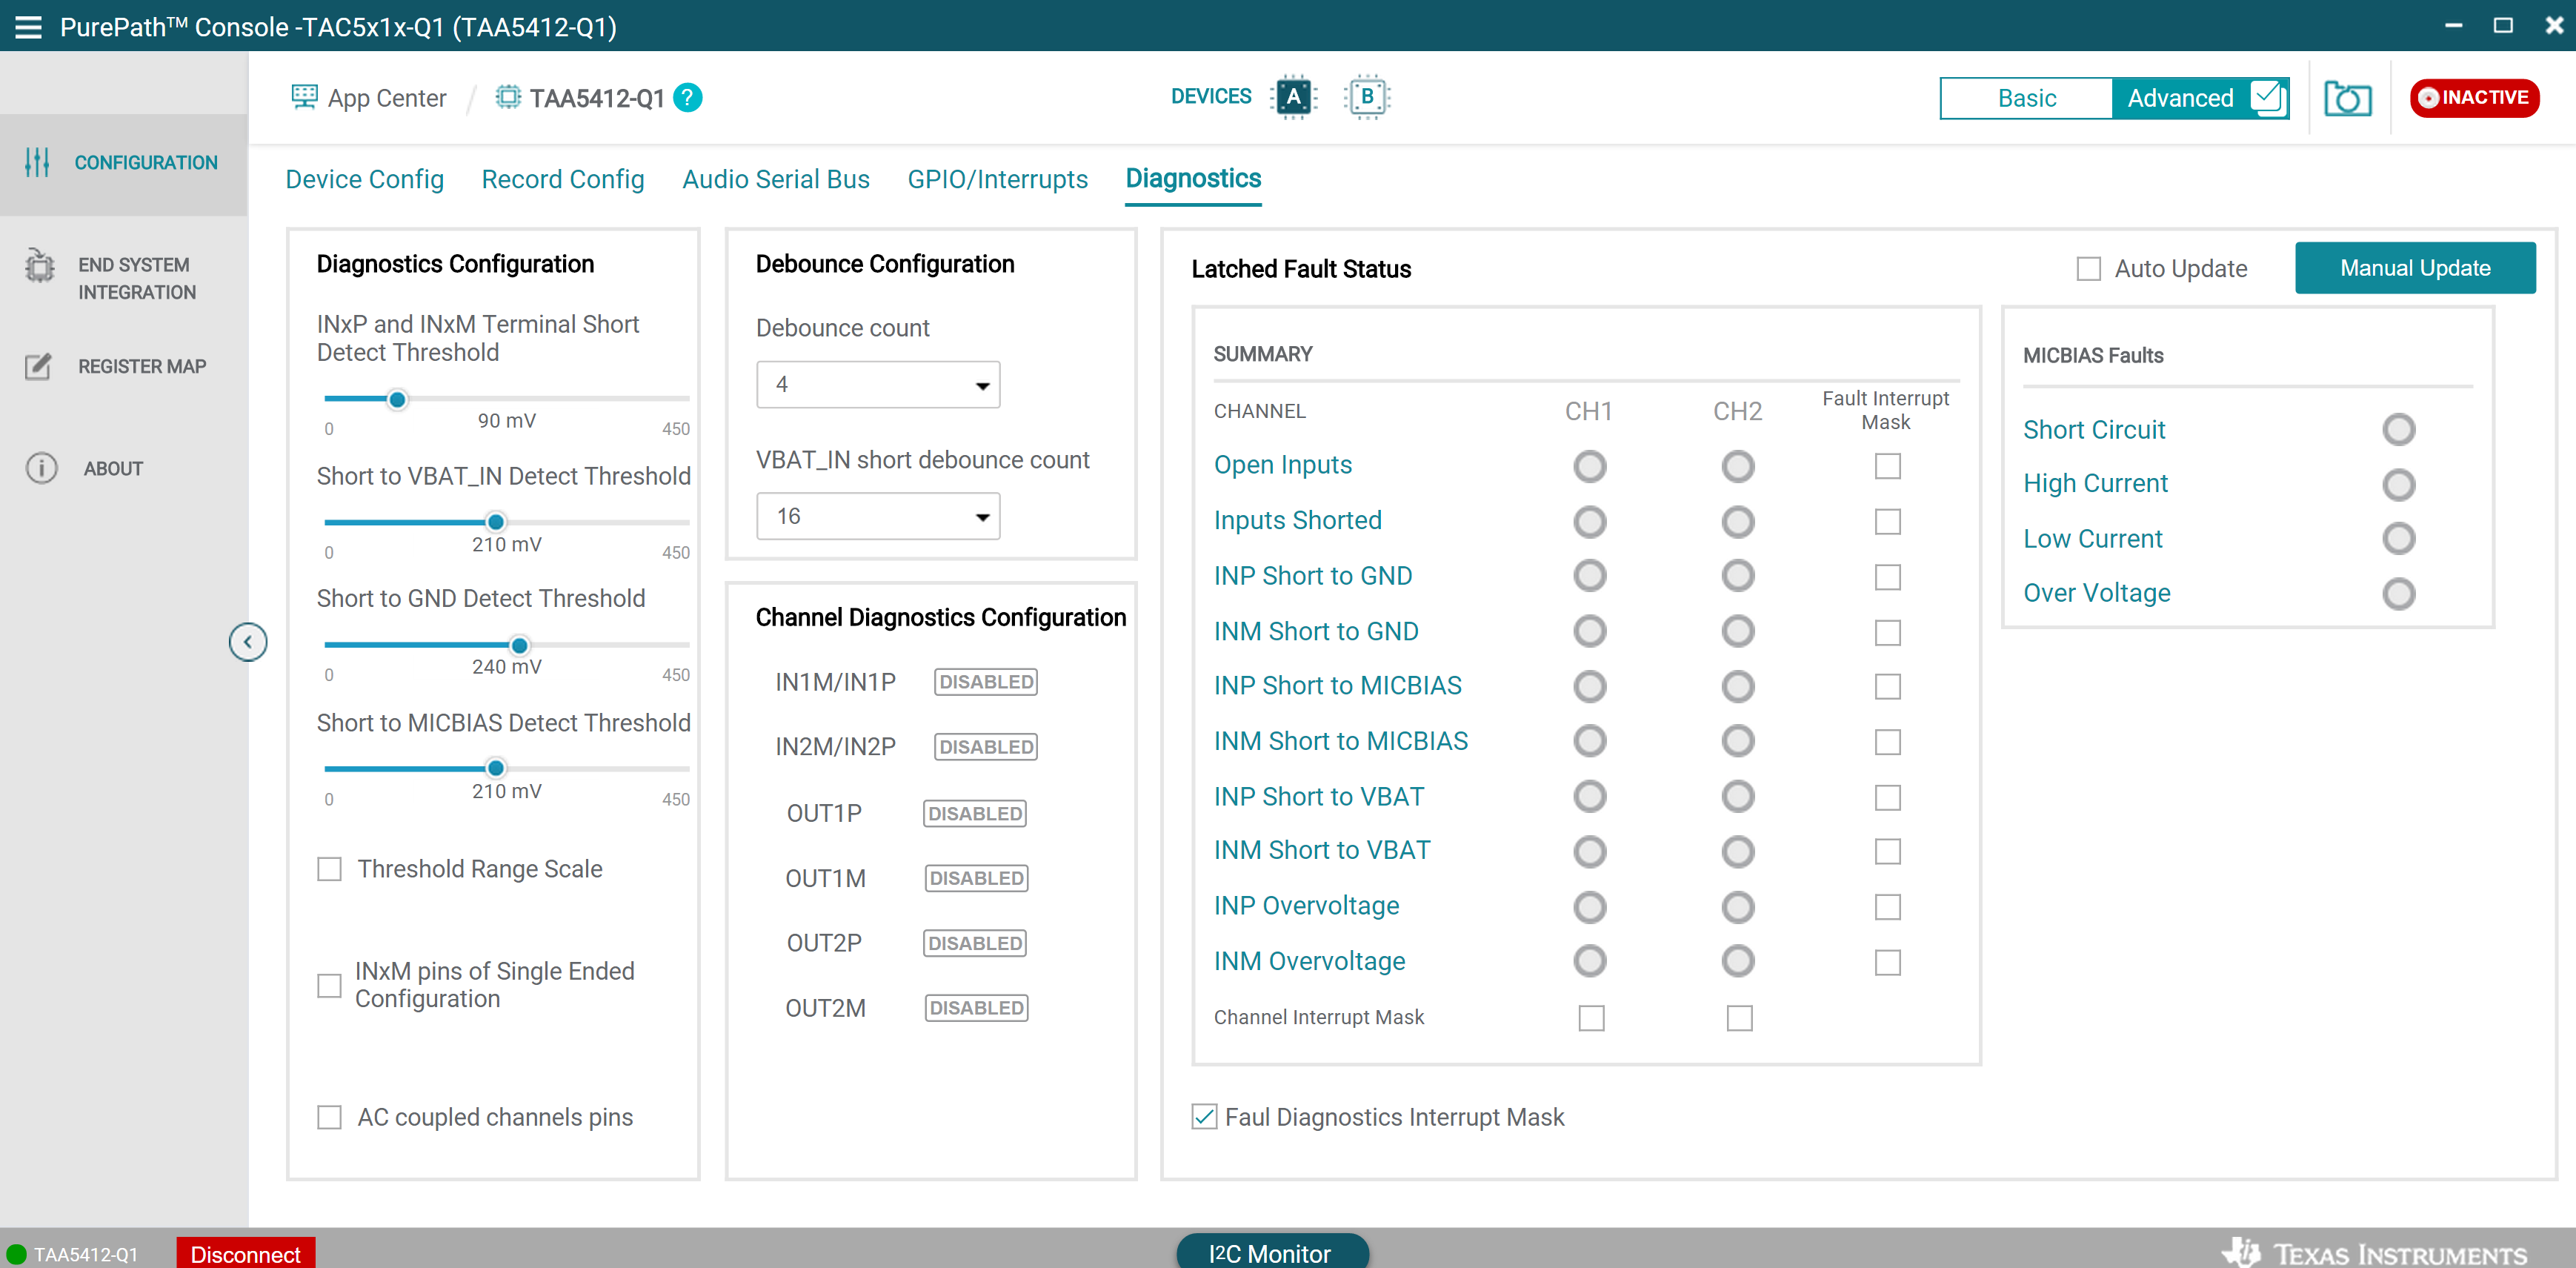This screenshot has width=2576, height=1268.
Task: Go to App Center link
Action: (x=386, y=98)
